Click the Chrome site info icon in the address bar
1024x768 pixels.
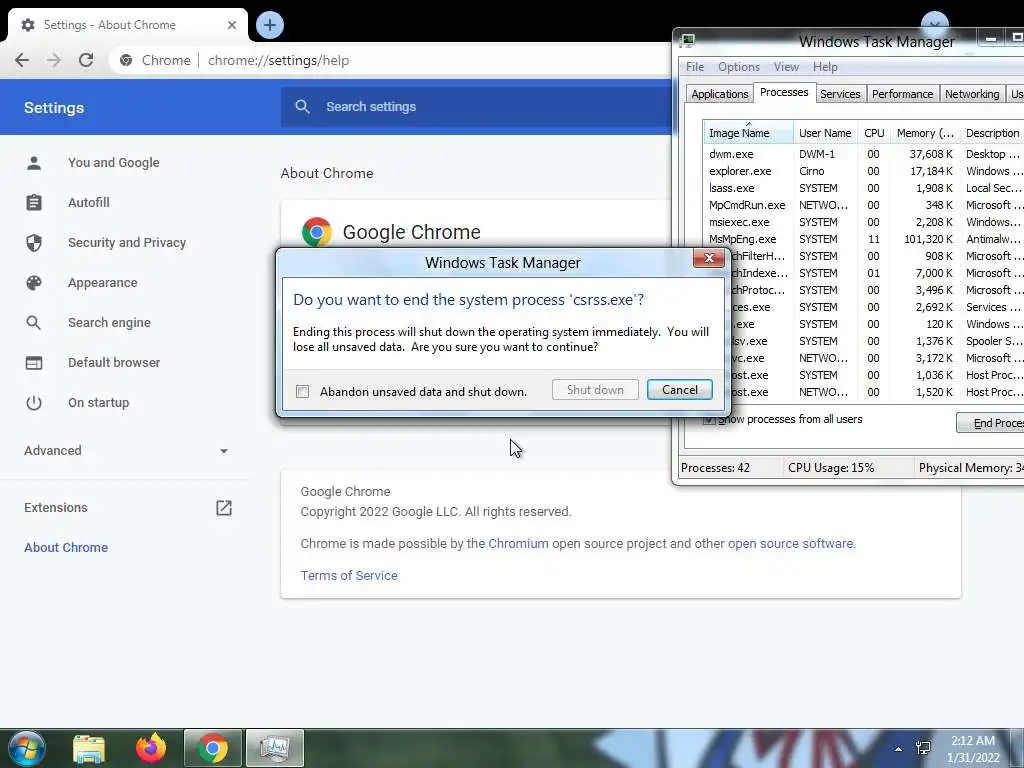pos(126,60)
